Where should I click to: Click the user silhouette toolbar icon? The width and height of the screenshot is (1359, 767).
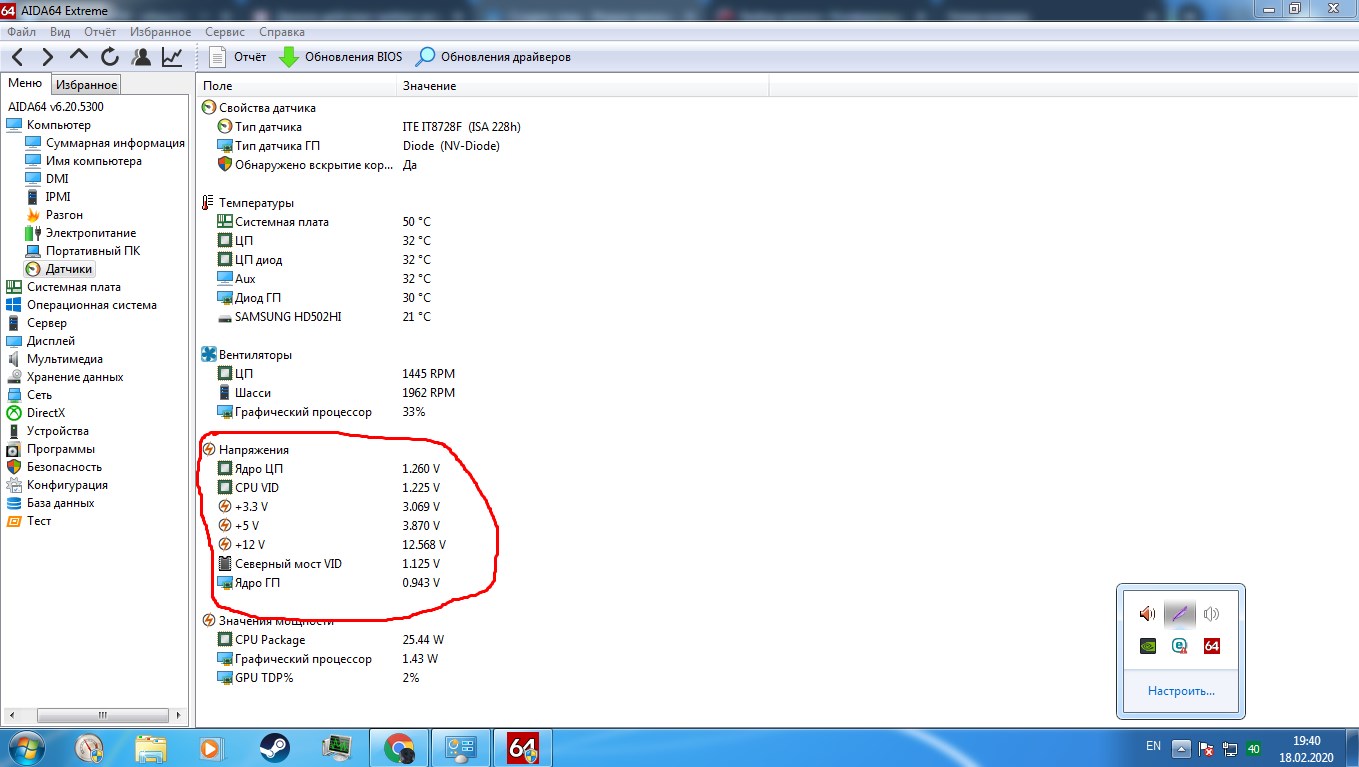coord(142,57)
